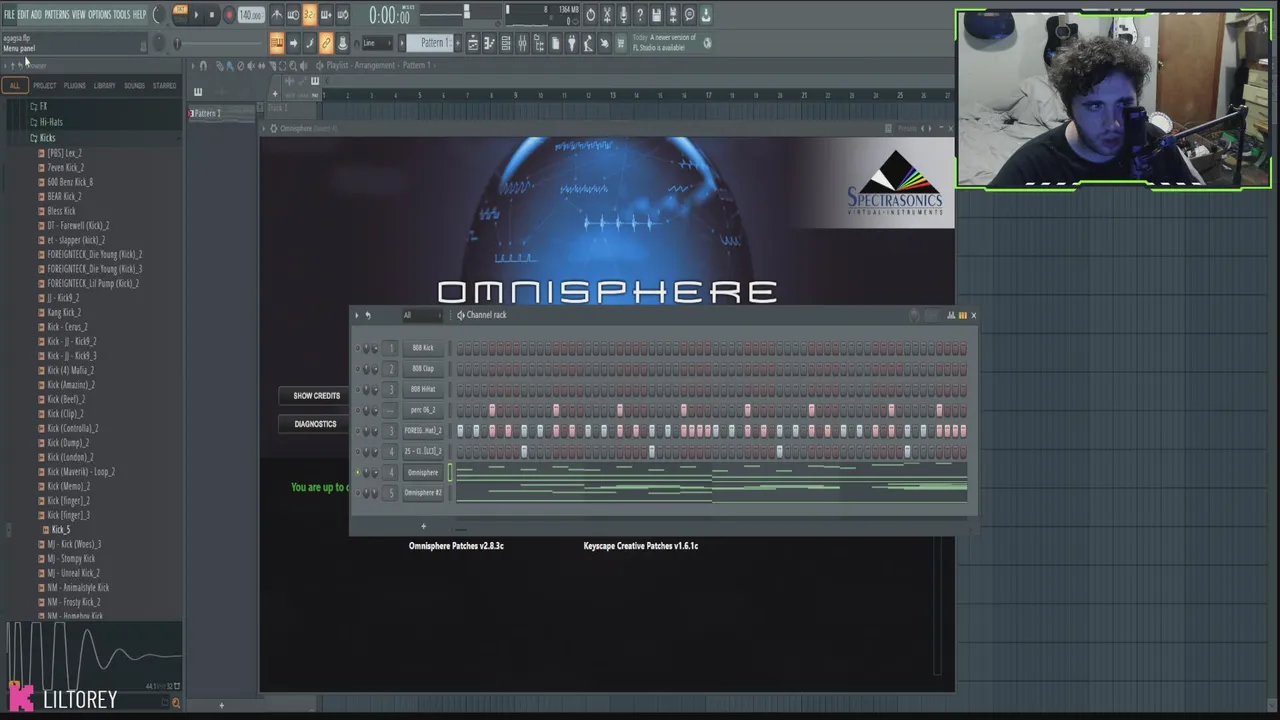
Task: Toggle the graph editor icon in Channel rack
Action: [x=951, y=315]
